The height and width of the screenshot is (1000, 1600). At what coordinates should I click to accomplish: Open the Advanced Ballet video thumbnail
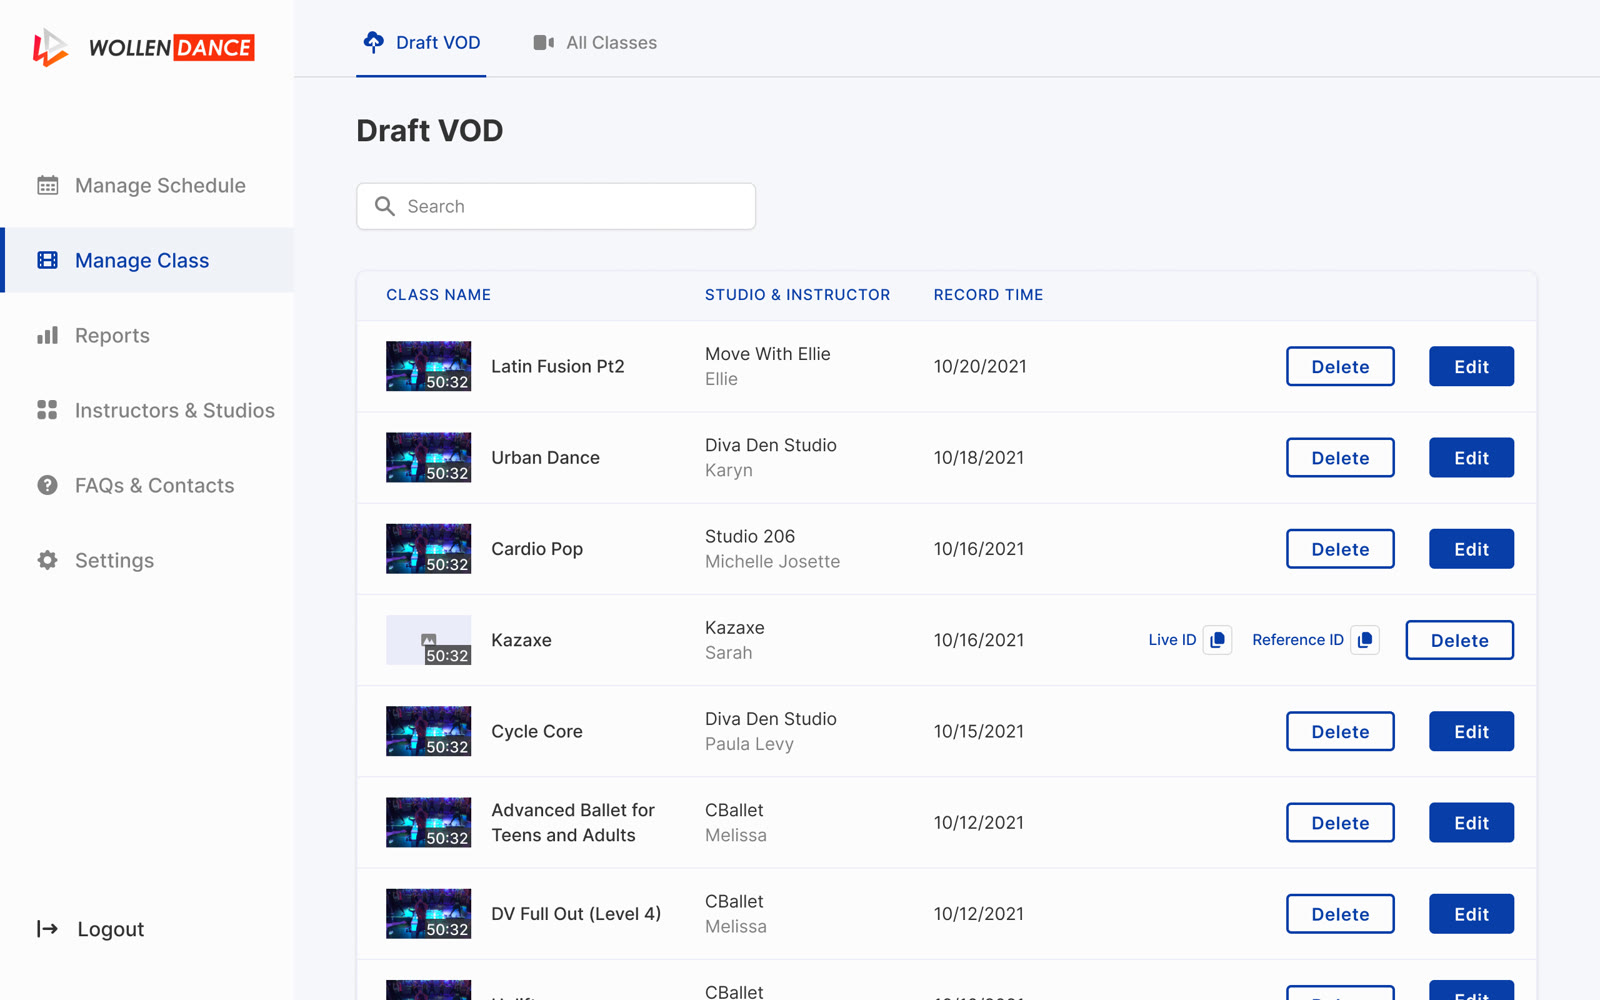coord(429,822)
